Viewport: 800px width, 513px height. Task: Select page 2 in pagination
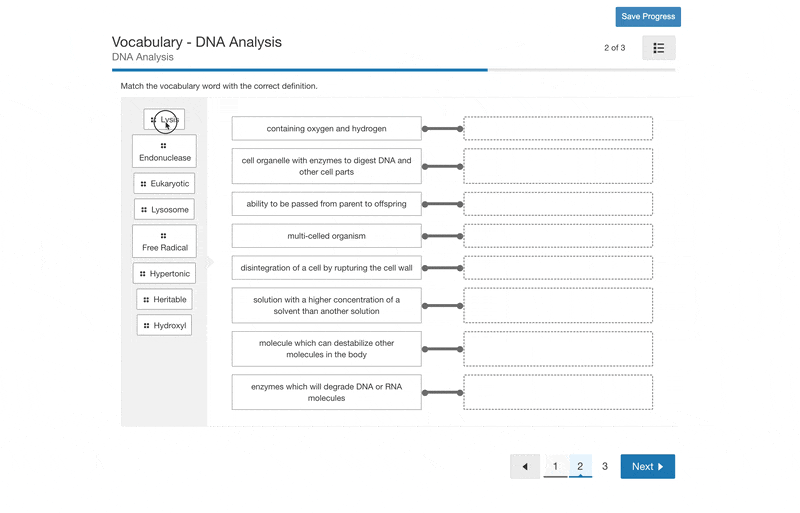coord(580,467)
